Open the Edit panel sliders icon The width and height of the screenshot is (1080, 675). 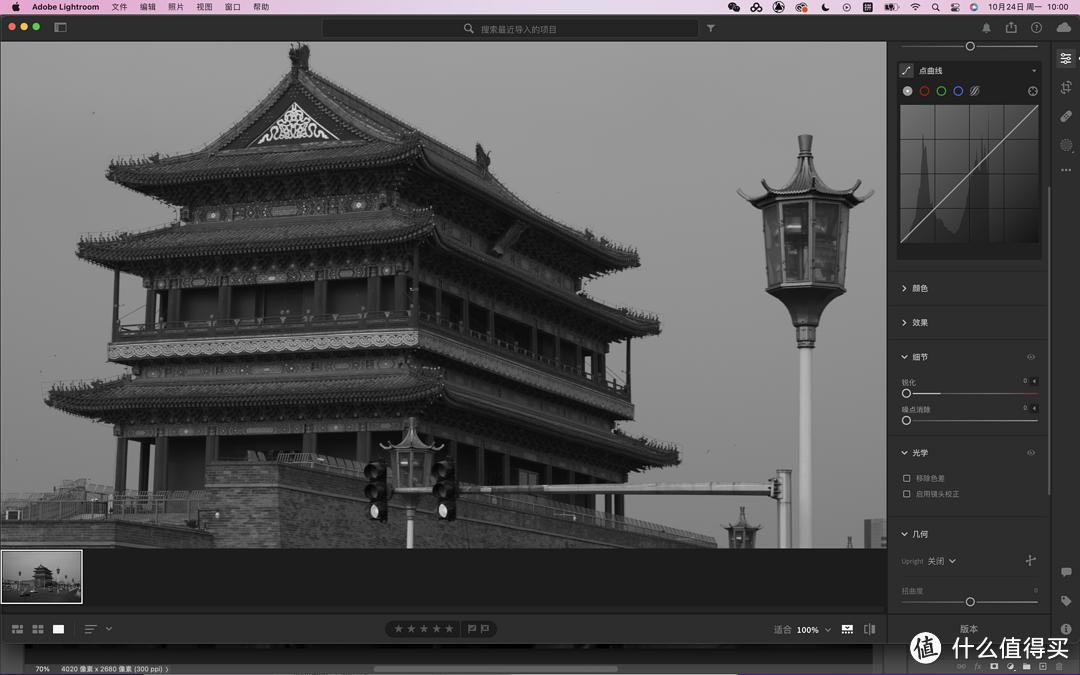(x=1066, y=58)
